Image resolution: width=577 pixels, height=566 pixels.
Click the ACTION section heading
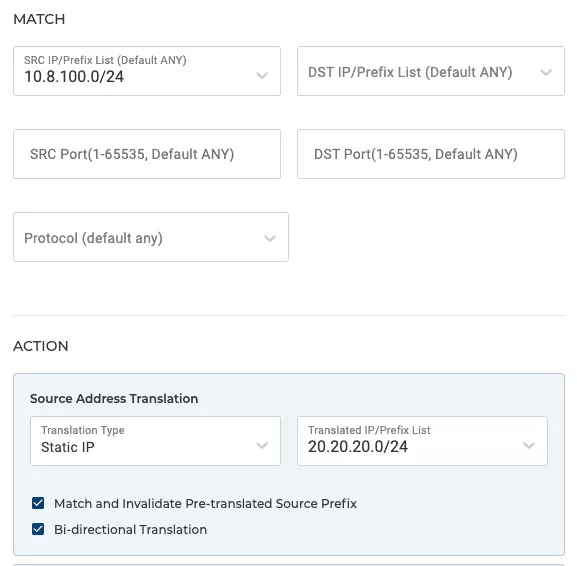pyautogui.click(x=41, y=346)
